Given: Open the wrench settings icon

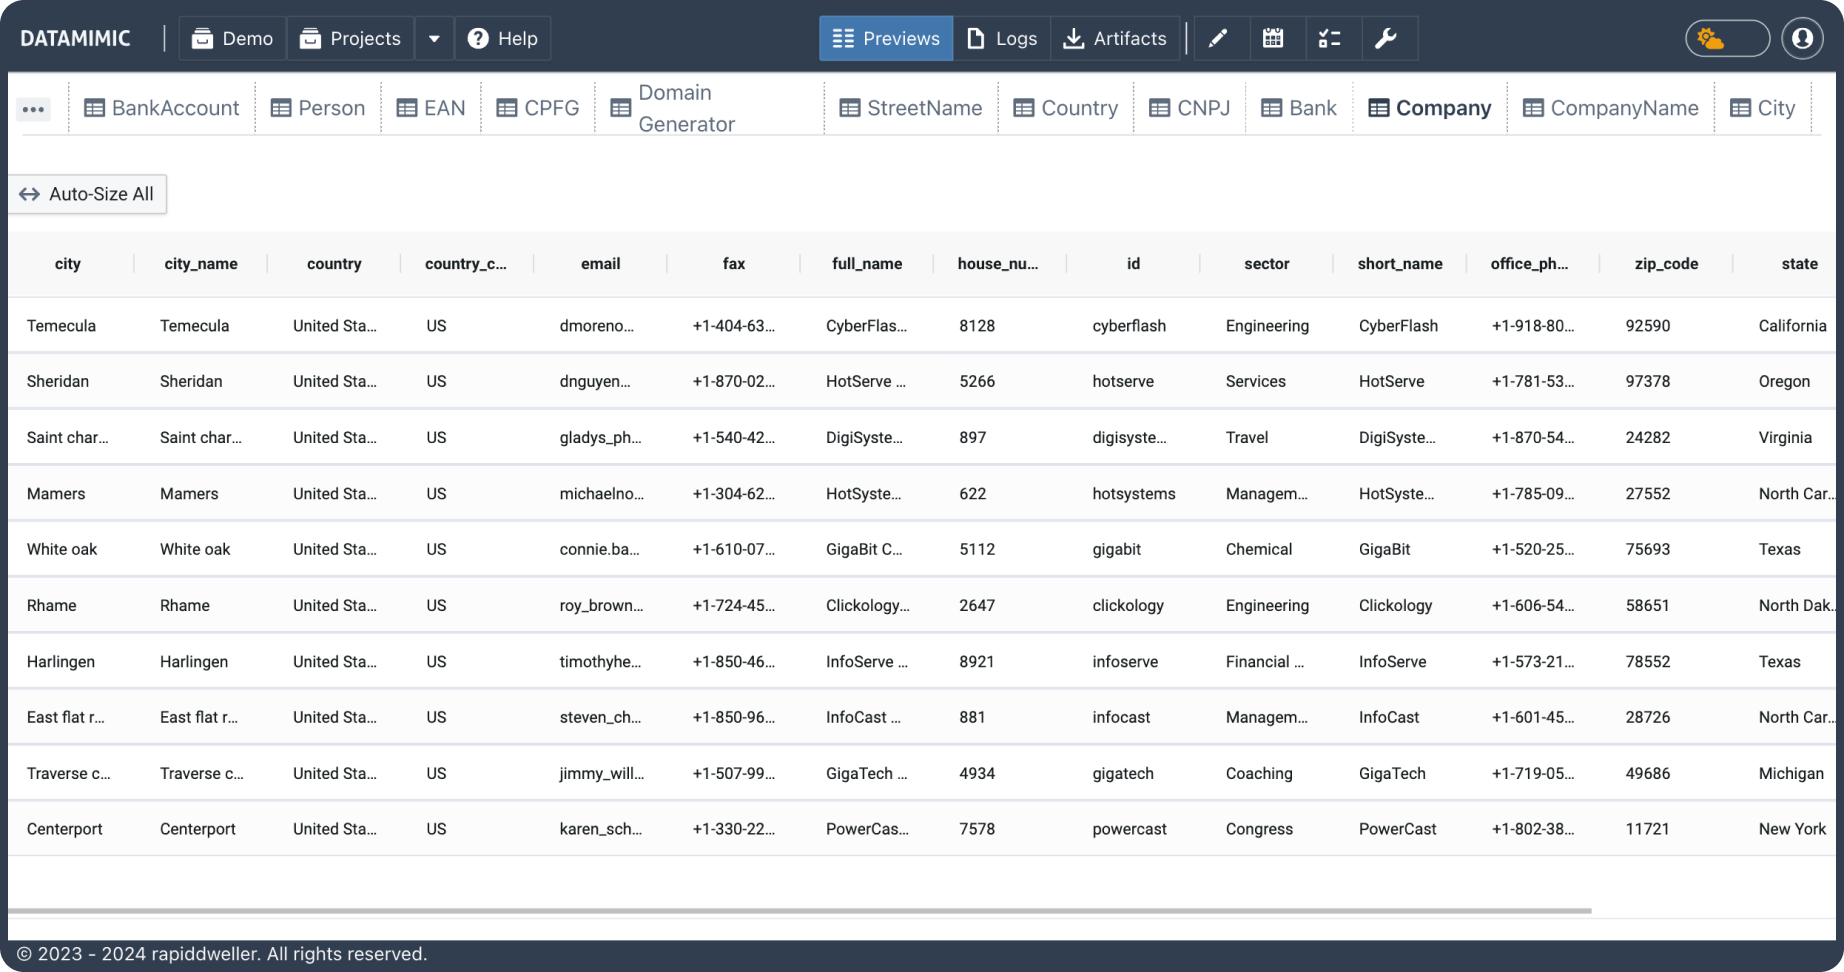Looking at the screenshot, I should (x=1385, y=38).
